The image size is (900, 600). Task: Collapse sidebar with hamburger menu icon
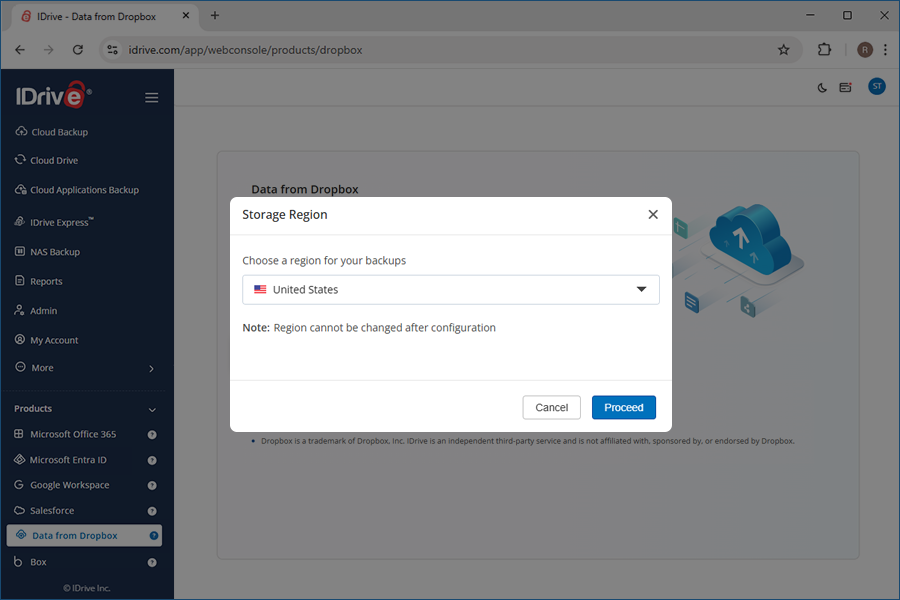point(152,98)
